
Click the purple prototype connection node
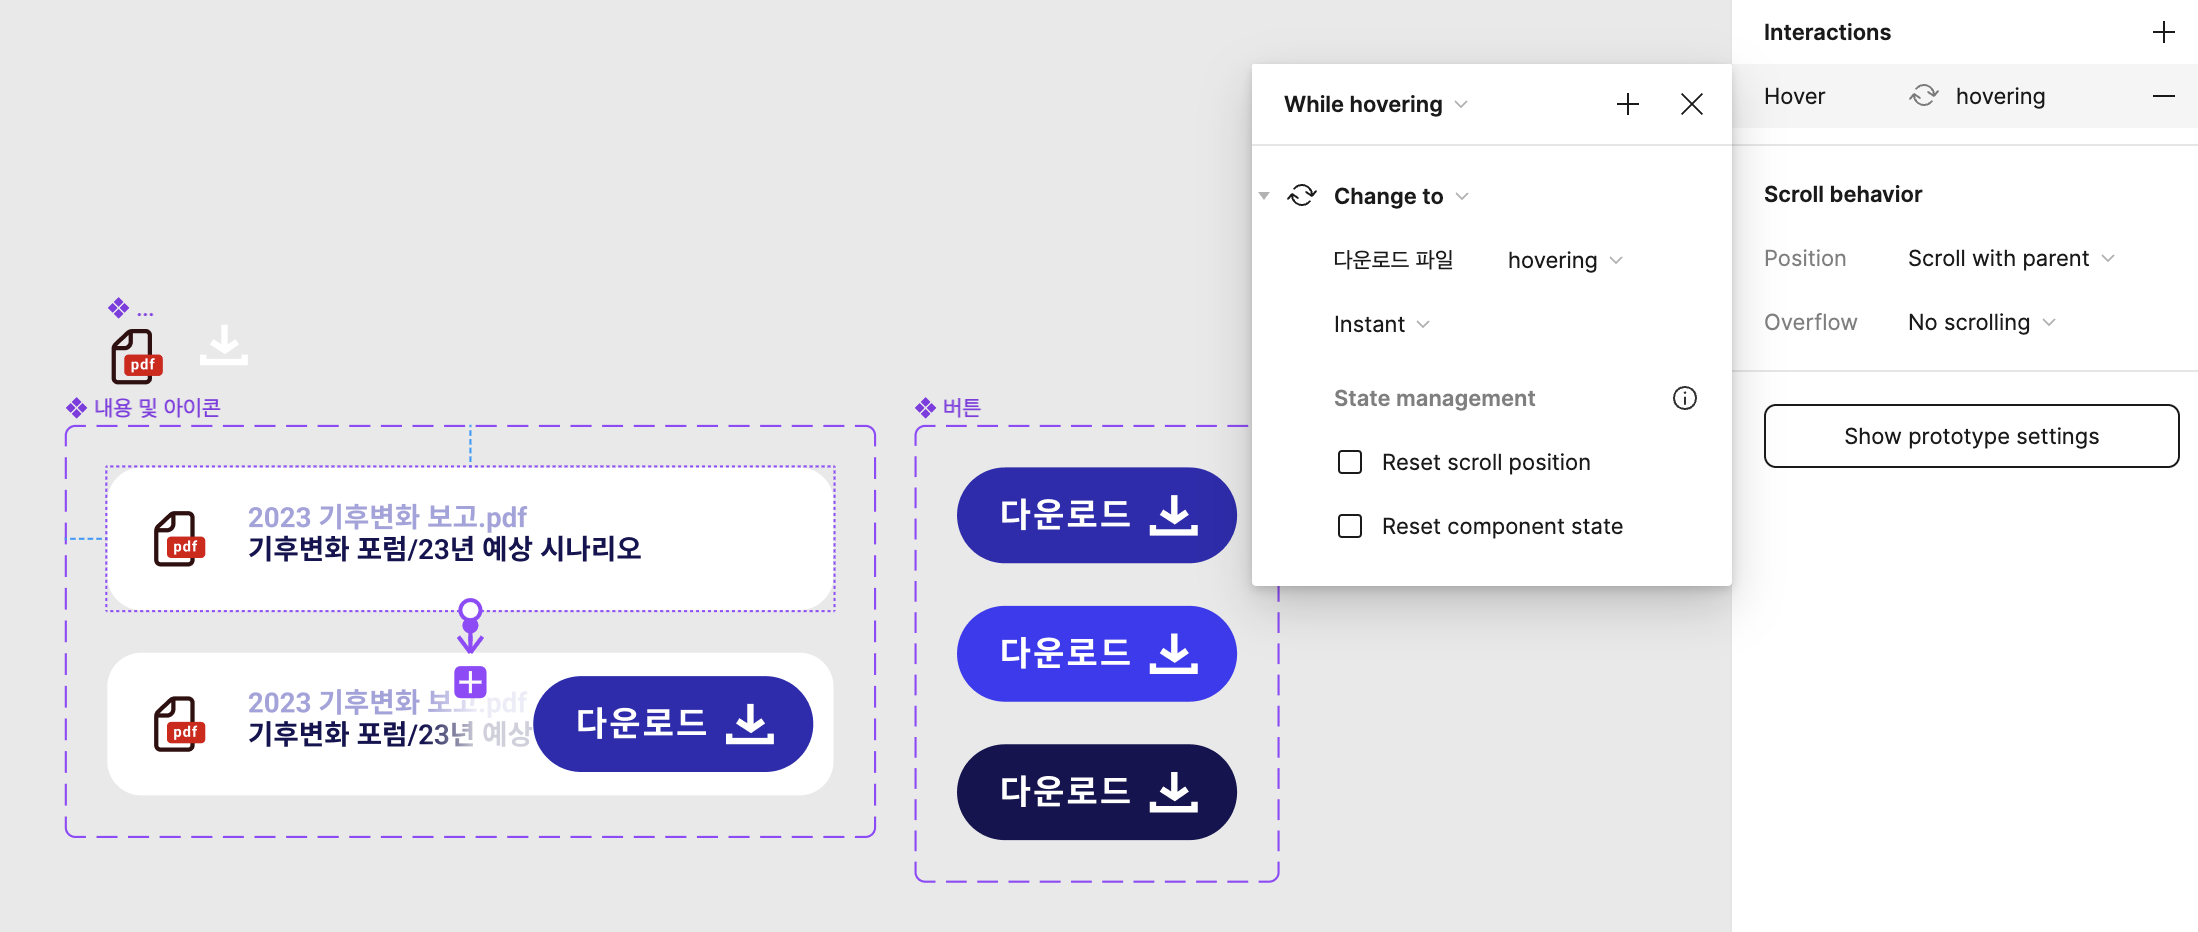click(x=470, y=609)
